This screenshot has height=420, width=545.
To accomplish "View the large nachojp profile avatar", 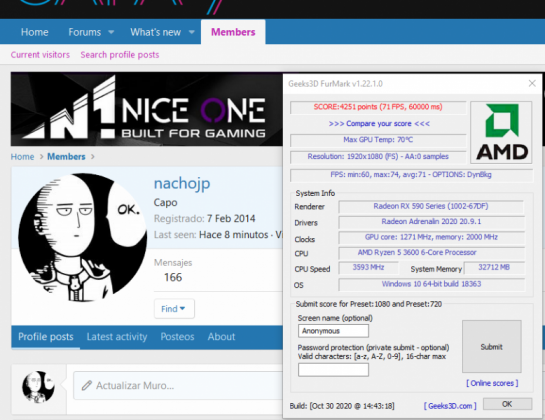I will click(83, 237).
